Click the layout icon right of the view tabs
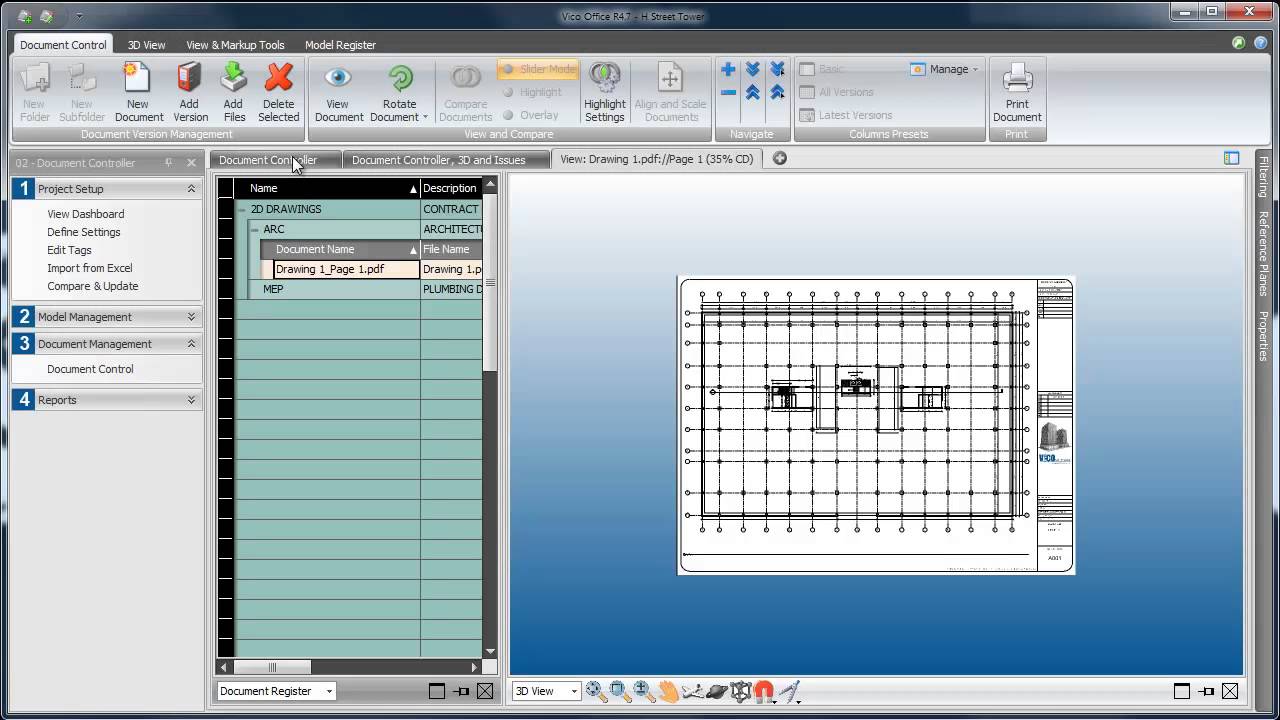The image size is (1280, 720). point(1232,158)
